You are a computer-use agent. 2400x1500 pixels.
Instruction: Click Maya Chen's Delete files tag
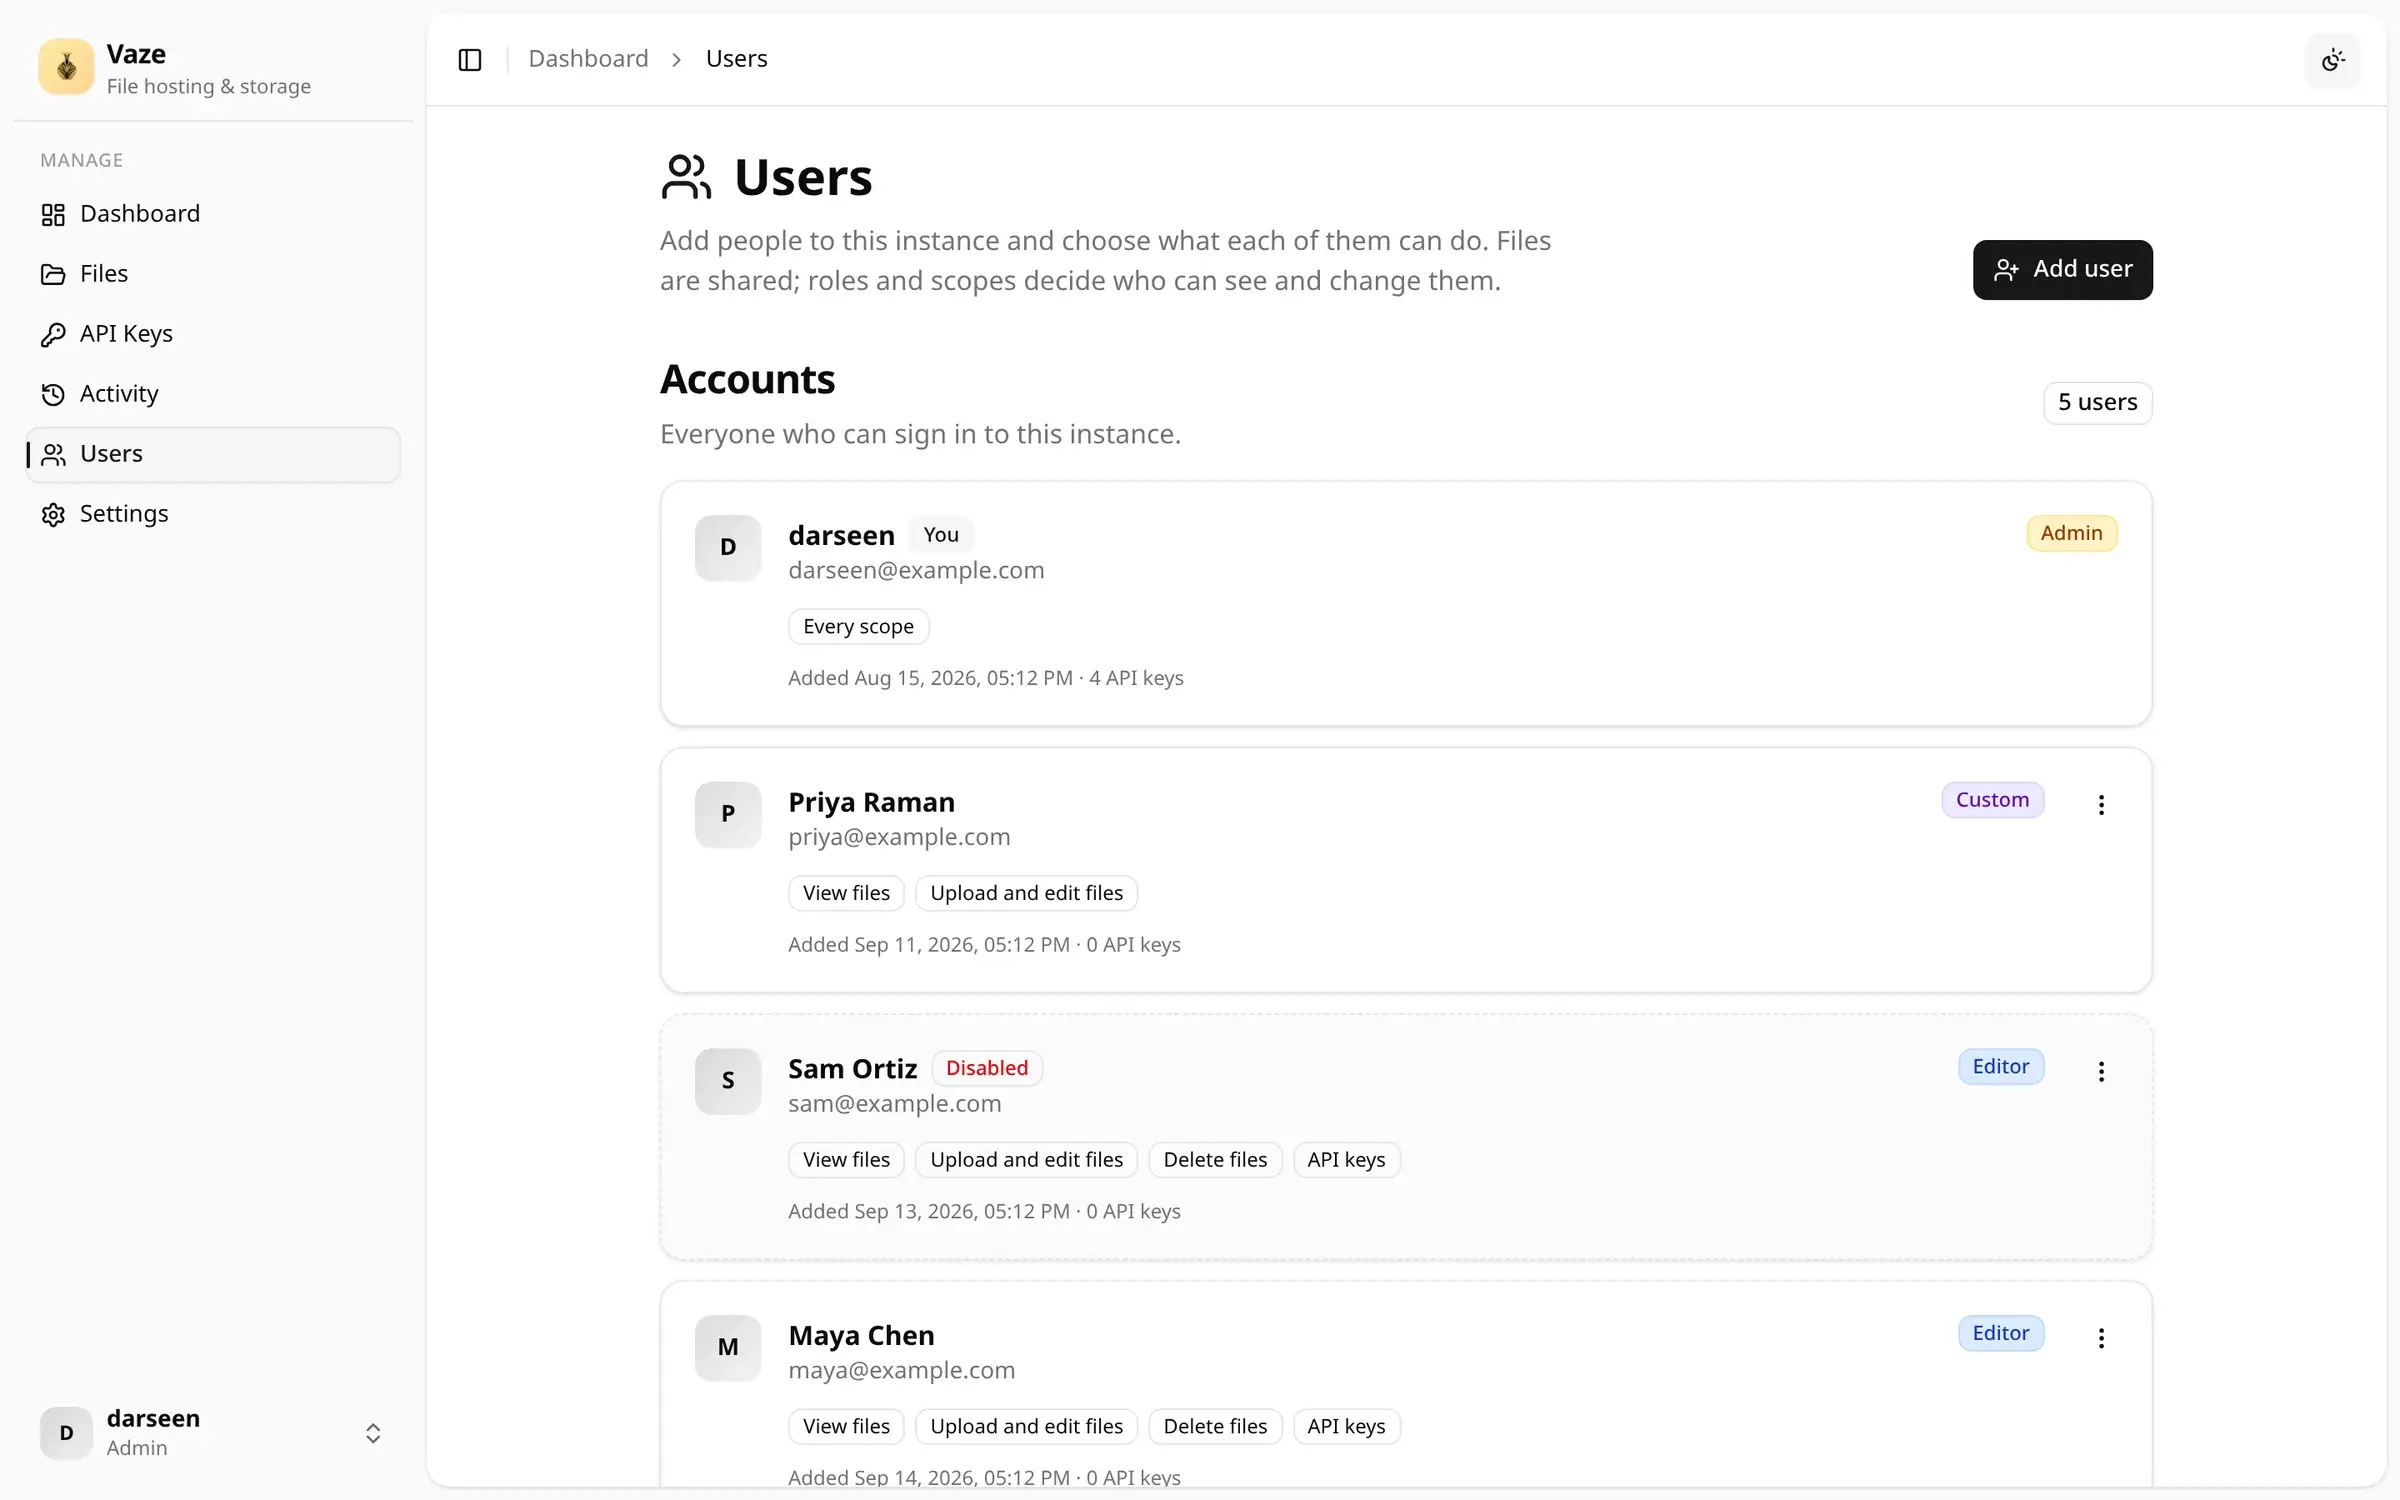coord(1215,1427)
